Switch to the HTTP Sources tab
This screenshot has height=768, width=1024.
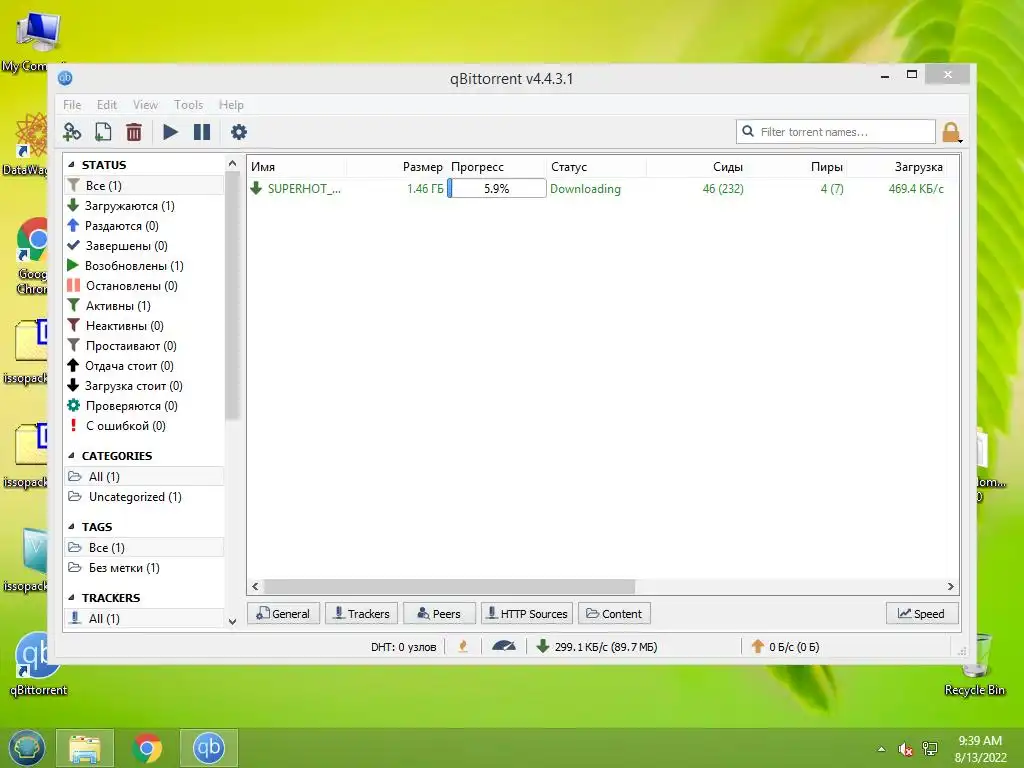pyautogui.click(x=527, y=614)
